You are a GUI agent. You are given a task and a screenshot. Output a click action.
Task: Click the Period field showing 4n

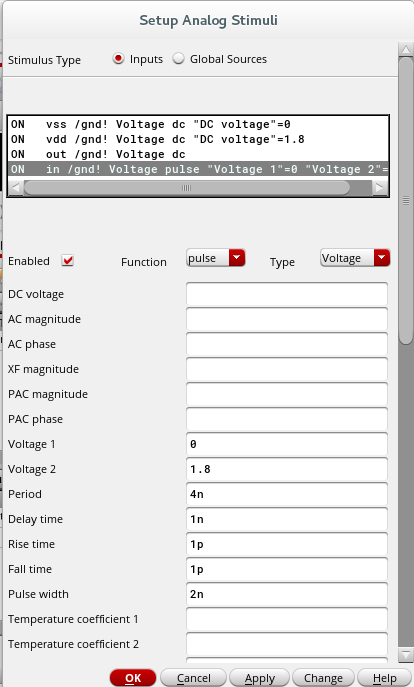(x=287, y=494)
